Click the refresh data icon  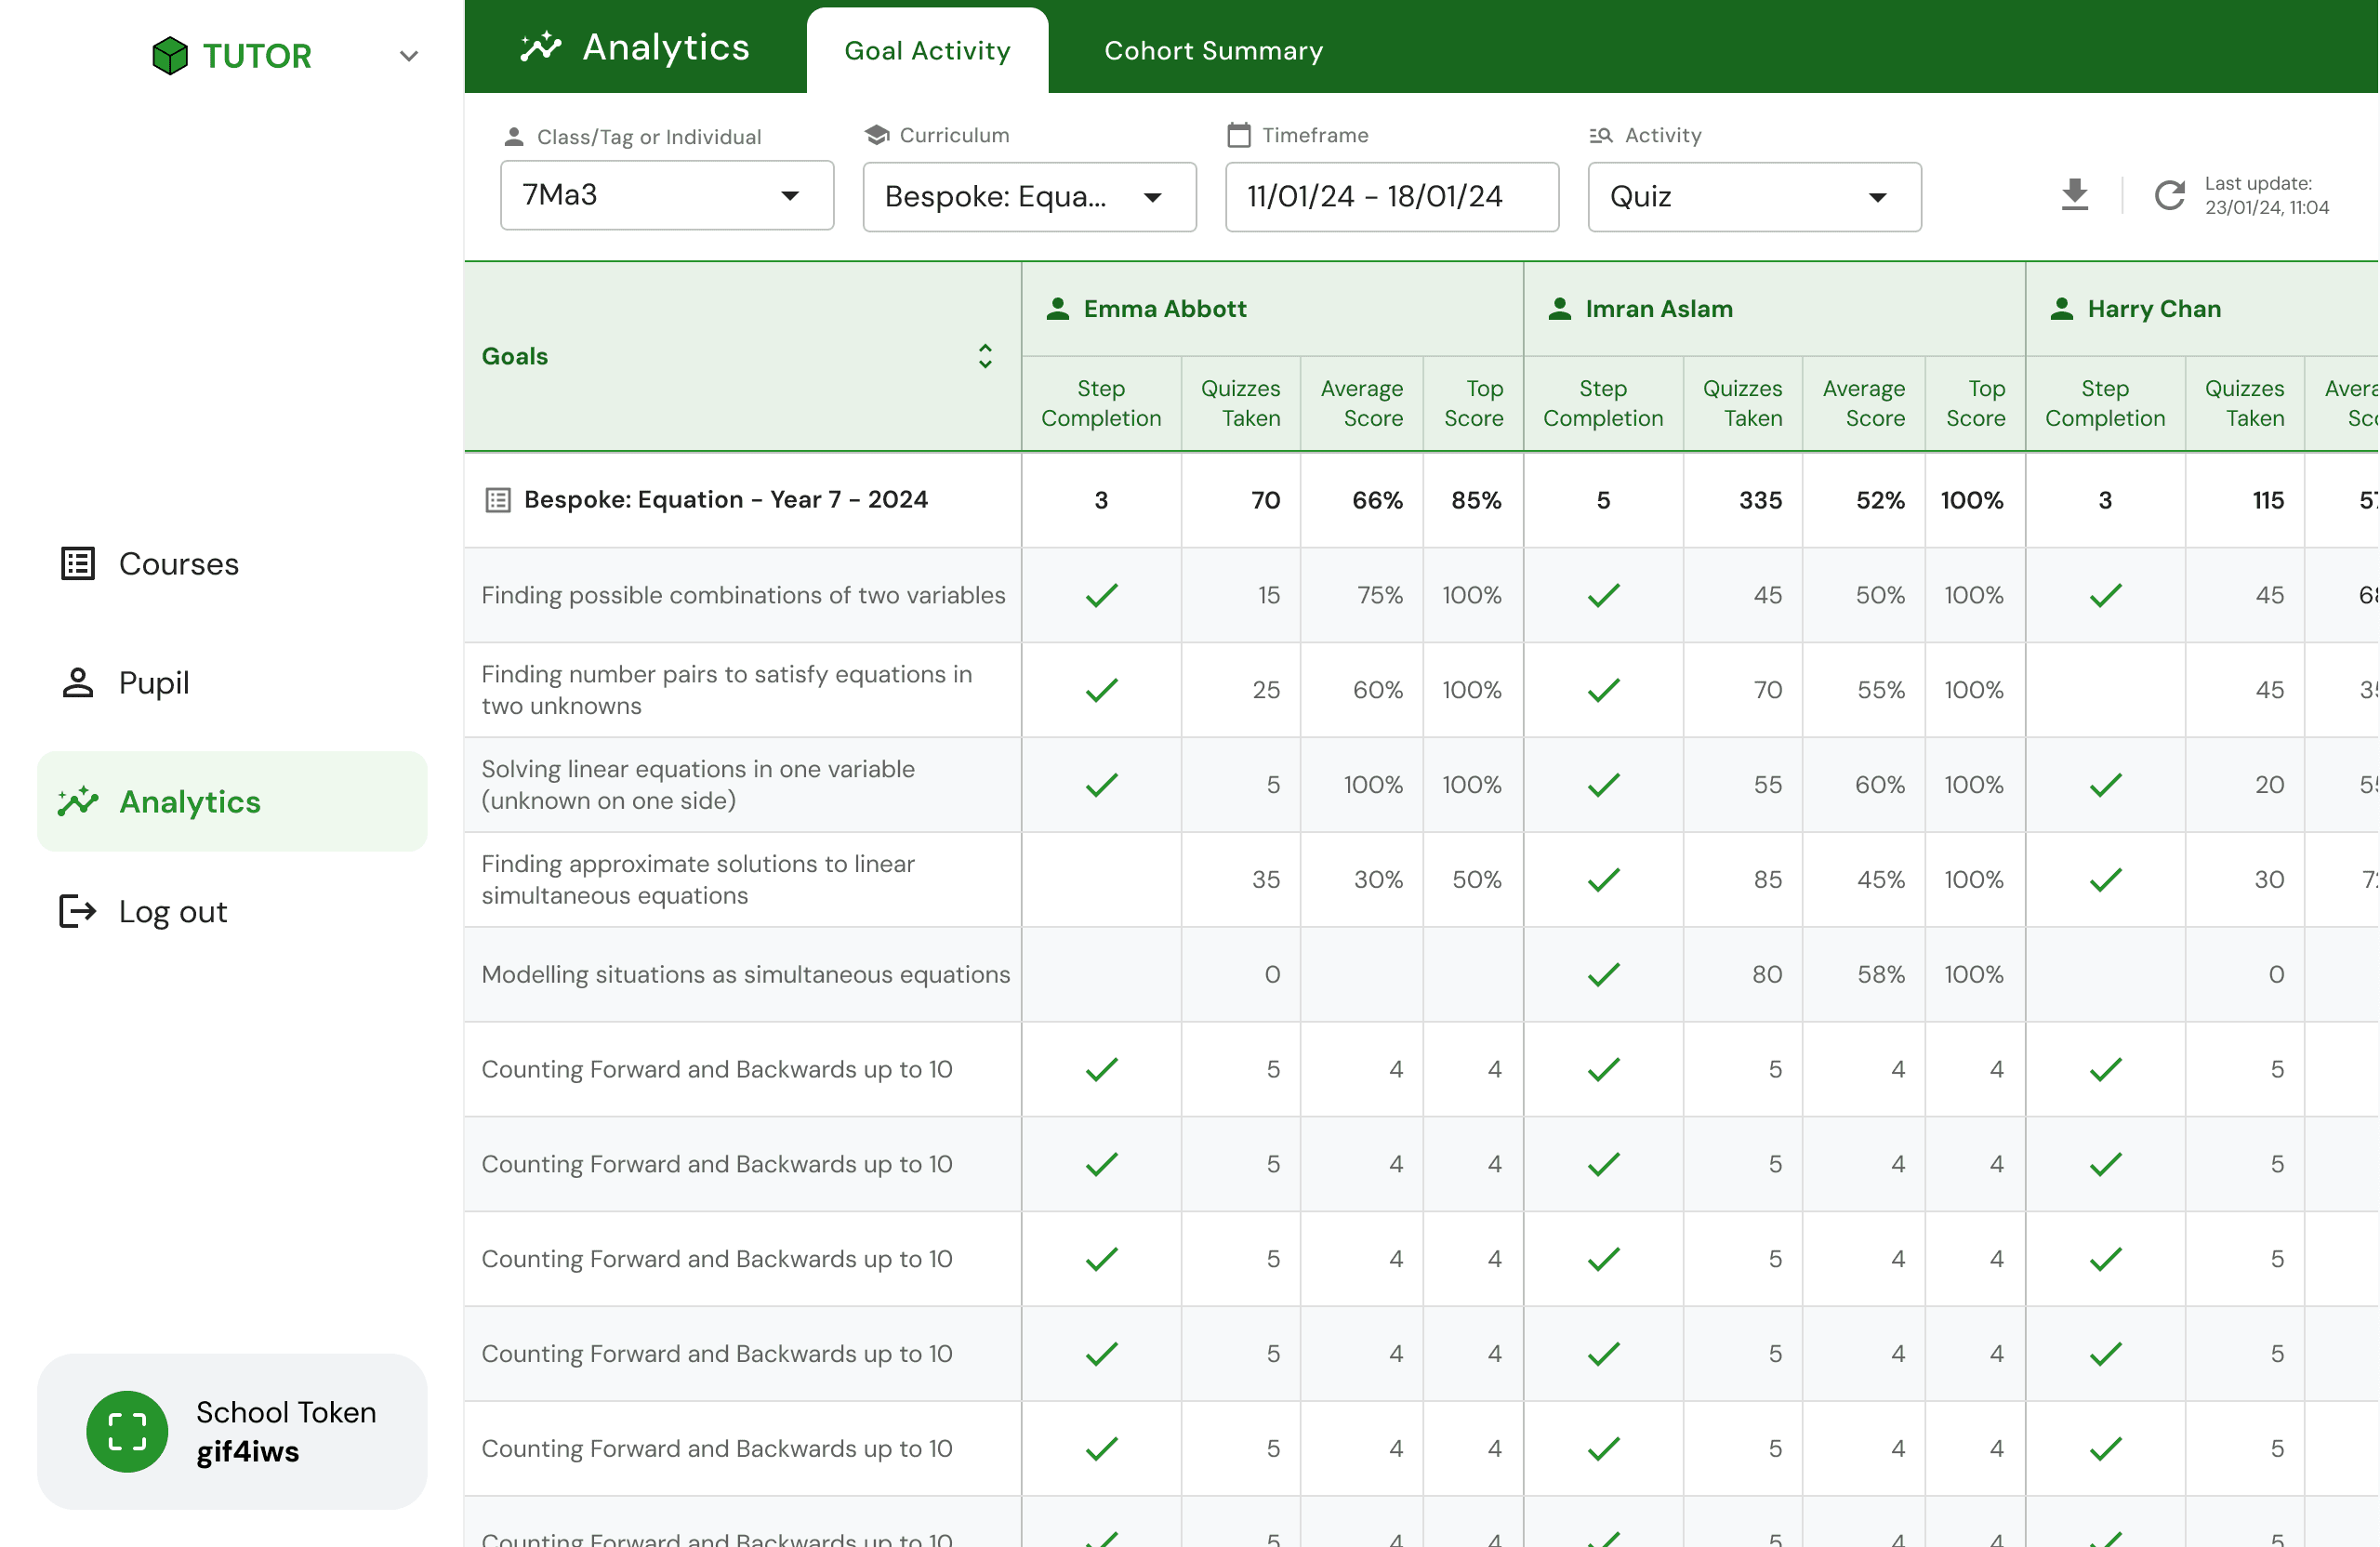(x=2169, y=195)
